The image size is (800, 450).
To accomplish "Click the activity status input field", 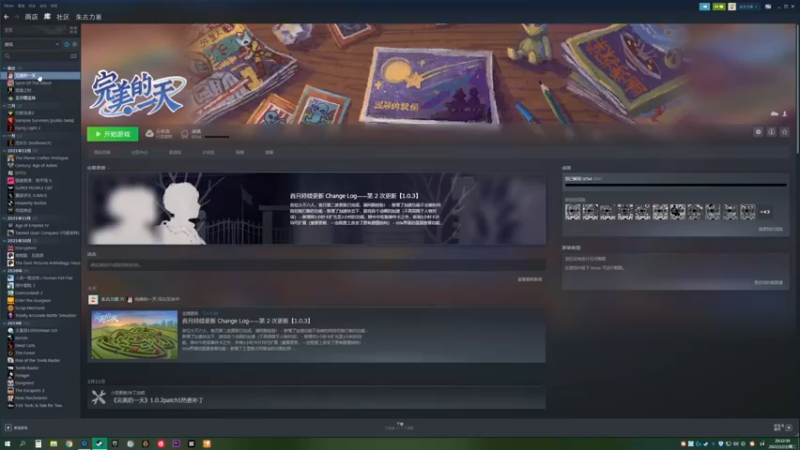I will (x=316, y=265).
